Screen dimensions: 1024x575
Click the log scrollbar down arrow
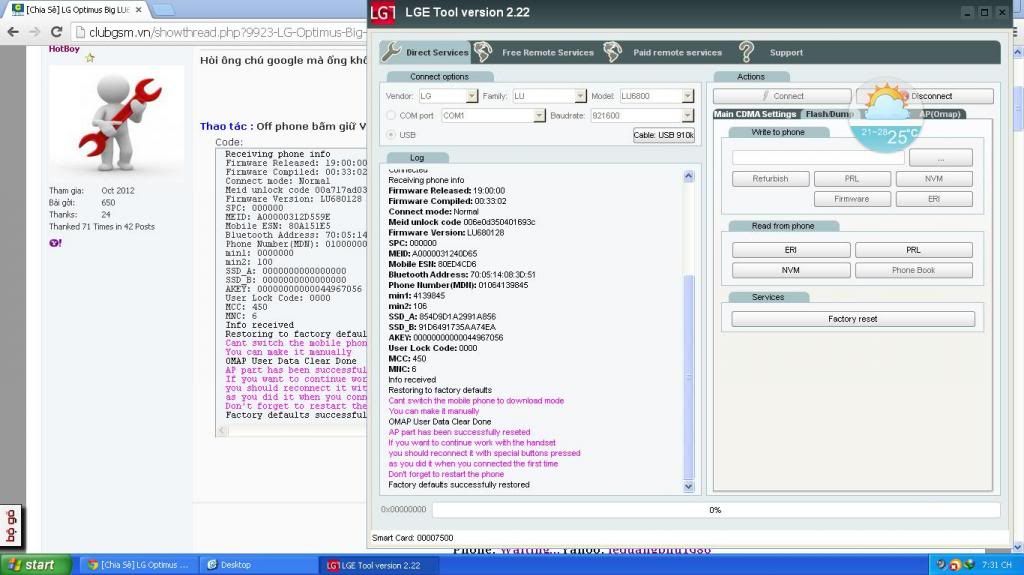tap(688, 487)
